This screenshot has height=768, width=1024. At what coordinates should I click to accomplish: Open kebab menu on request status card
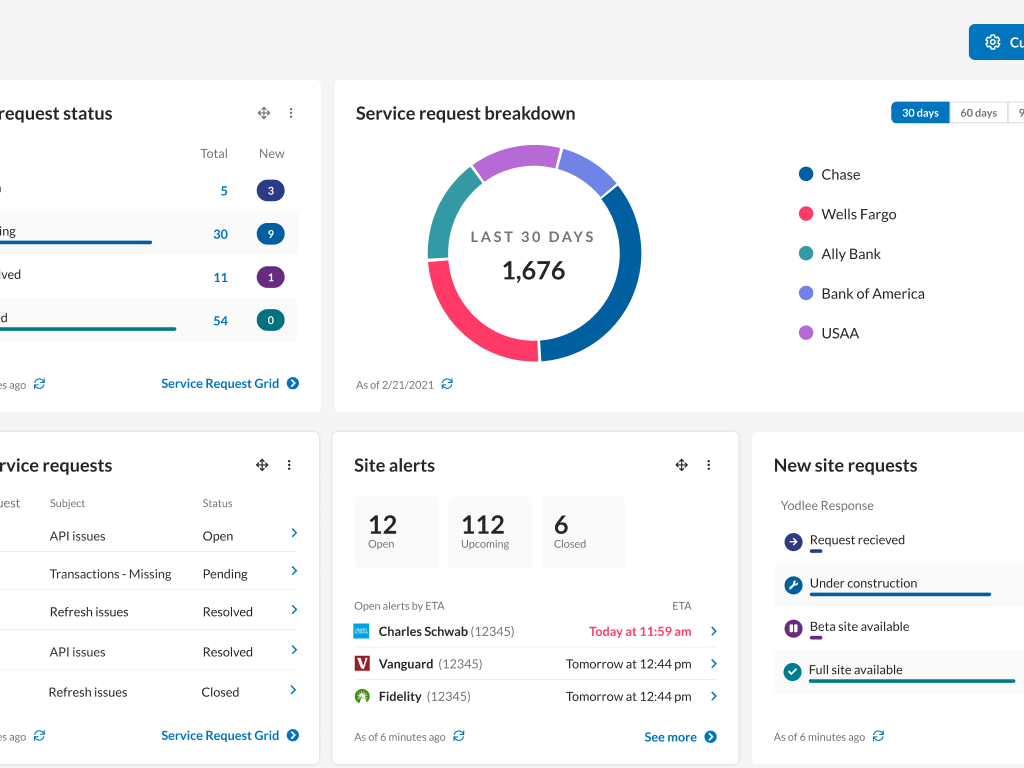(291, 113)
